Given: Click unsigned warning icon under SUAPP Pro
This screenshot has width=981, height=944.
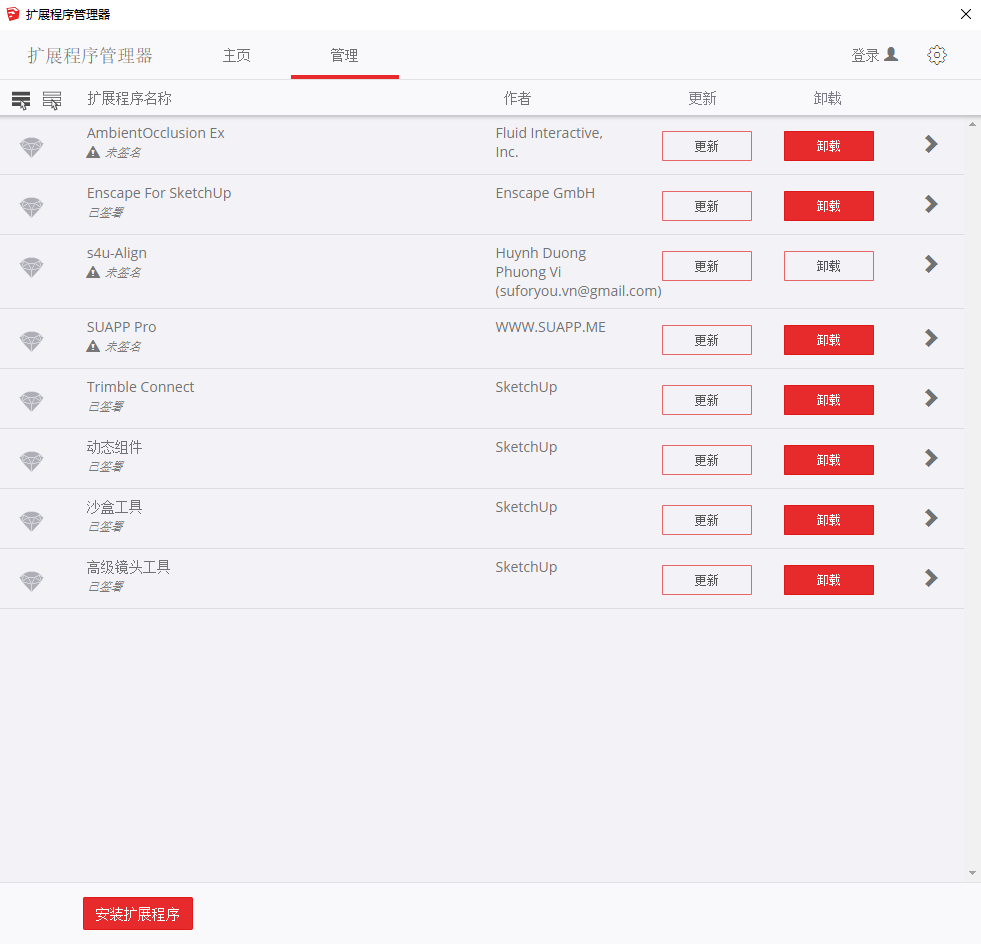Looking at the screenshot, I should pos(93,346).
